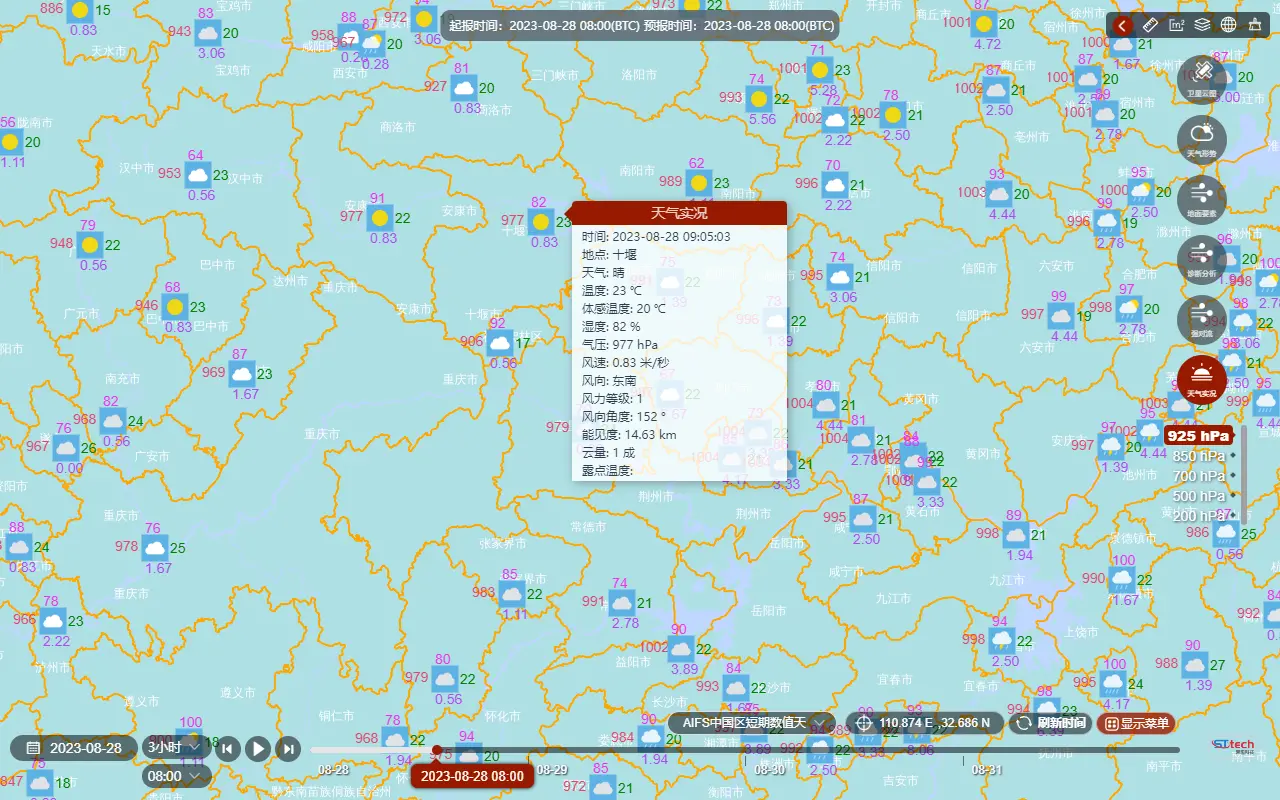The height and width of the screenshot is (800, 1280).
Task: Click the globe icon in top toolbar
Action: point(1228,25)
